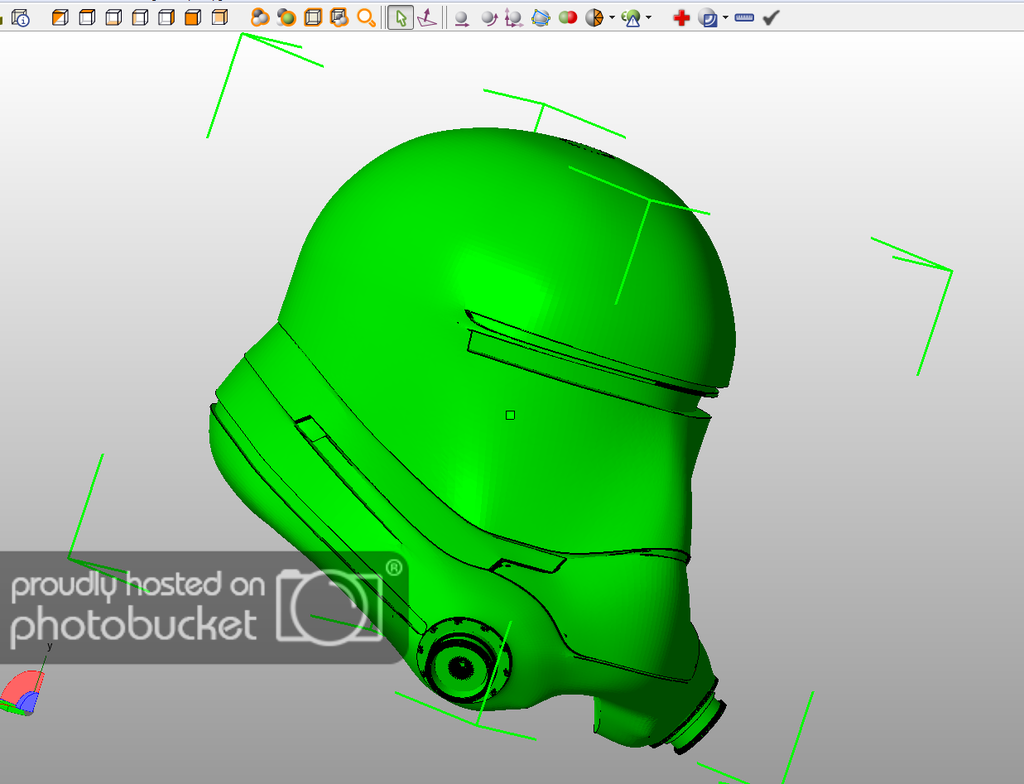Switch to the isometric view cube
This screenshot has height=784, width=1024.
59,18
